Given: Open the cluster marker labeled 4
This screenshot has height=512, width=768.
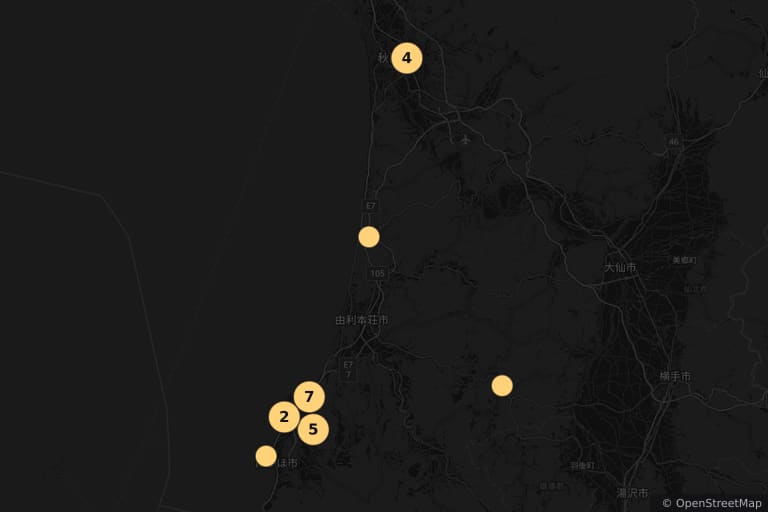Looking at the screenshot, I should pyautogui.click(x=407, y=58).
